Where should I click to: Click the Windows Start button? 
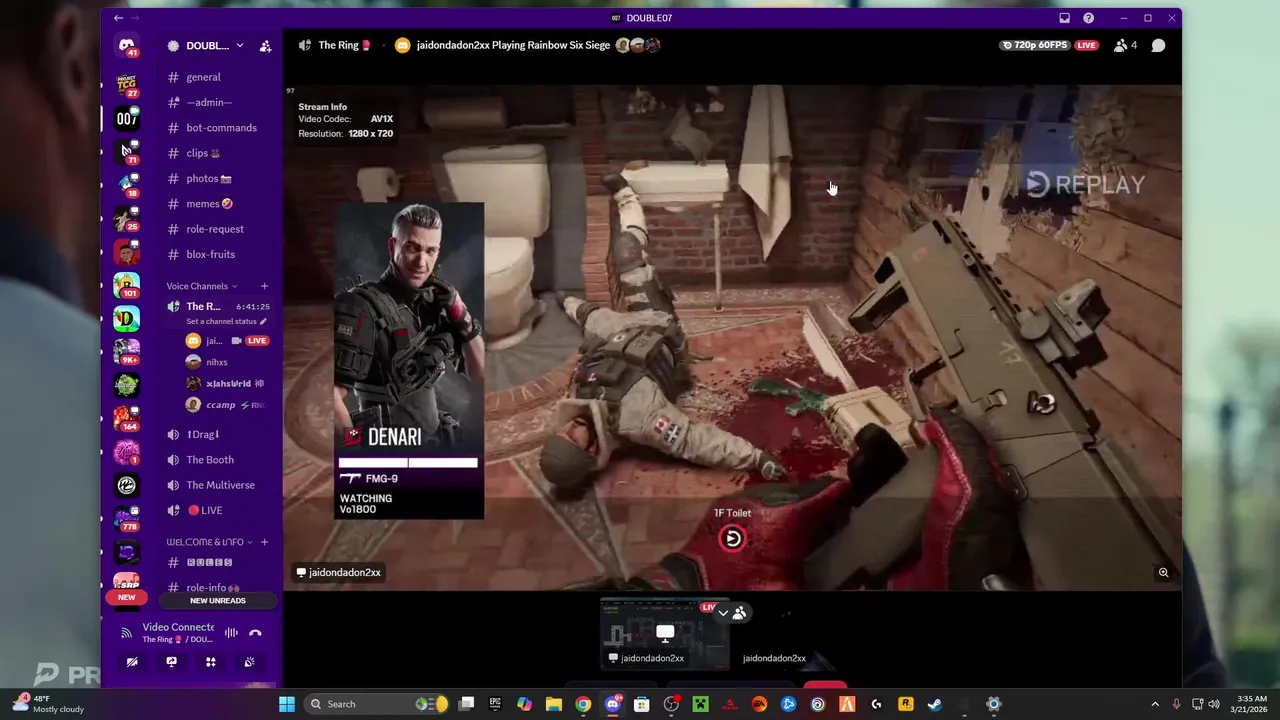click(287, 704)
